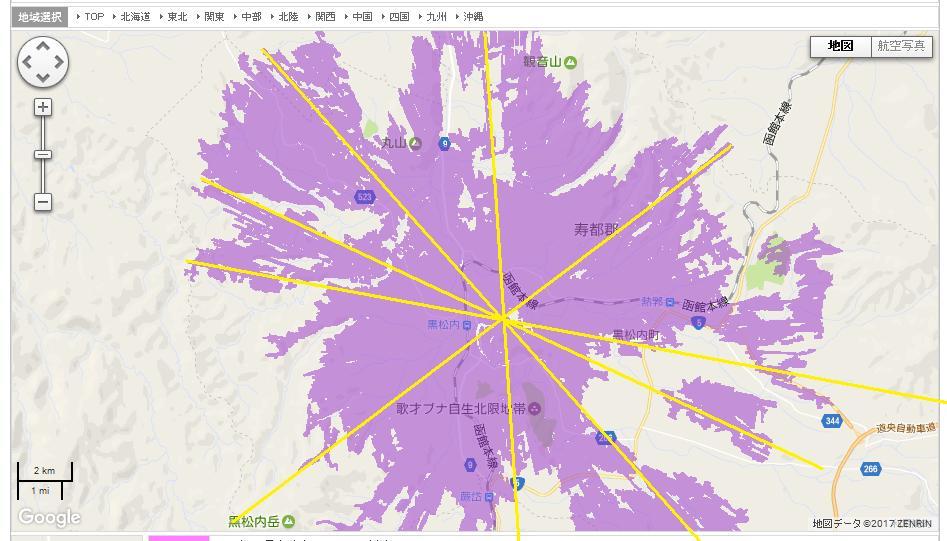Switch to 地図 map view
The height and width of the screenshot is (541, 947).
(840, 46)
